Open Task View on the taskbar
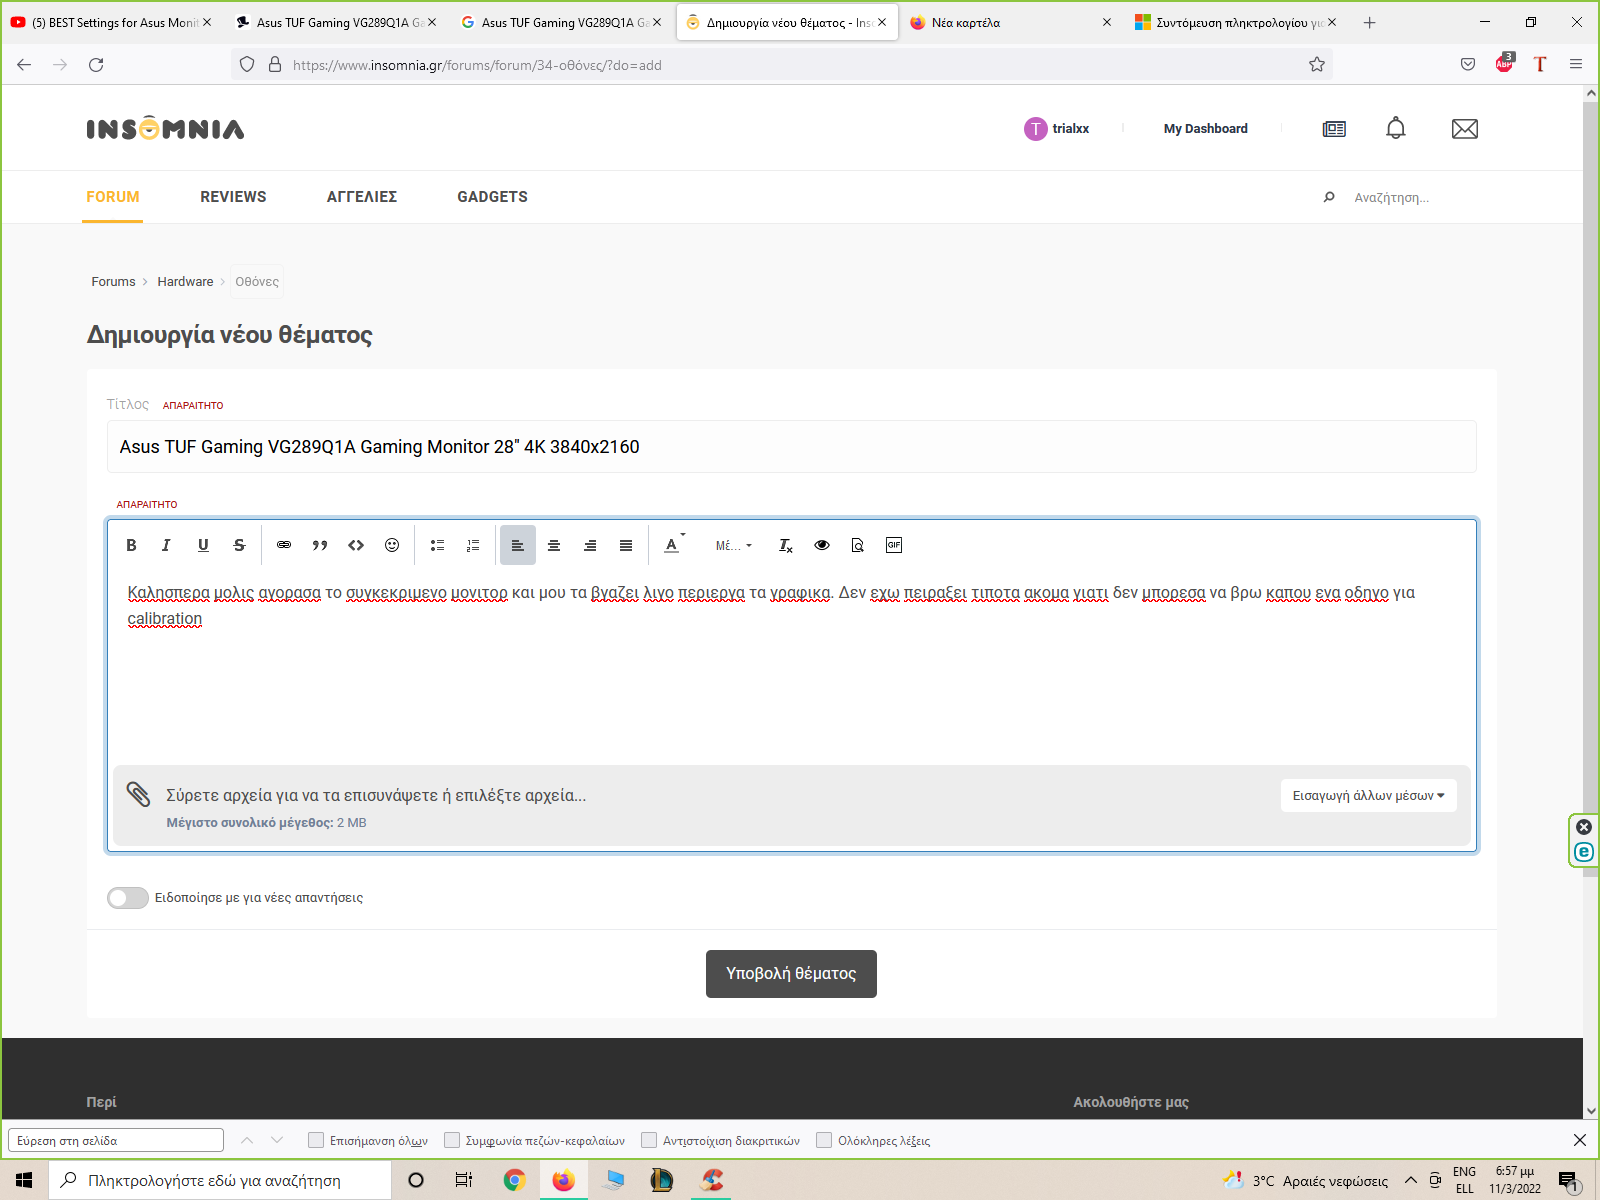This screenshot has width=1600, height=1200. coord(464,1181)
